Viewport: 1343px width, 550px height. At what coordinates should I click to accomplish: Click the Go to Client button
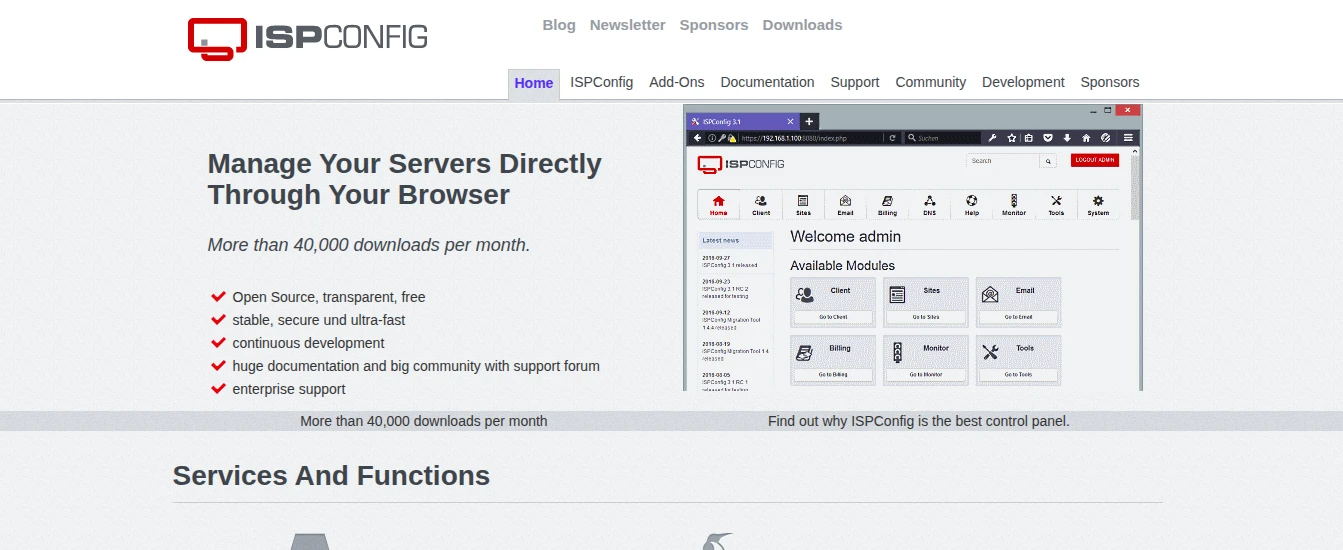(833, 317)
